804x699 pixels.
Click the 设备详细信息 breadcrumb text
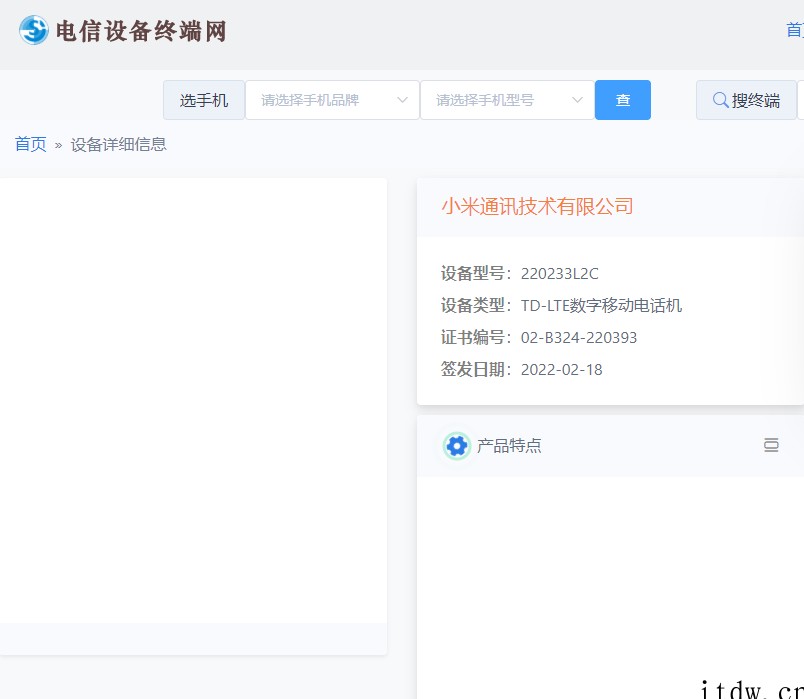tap(118, 144)
